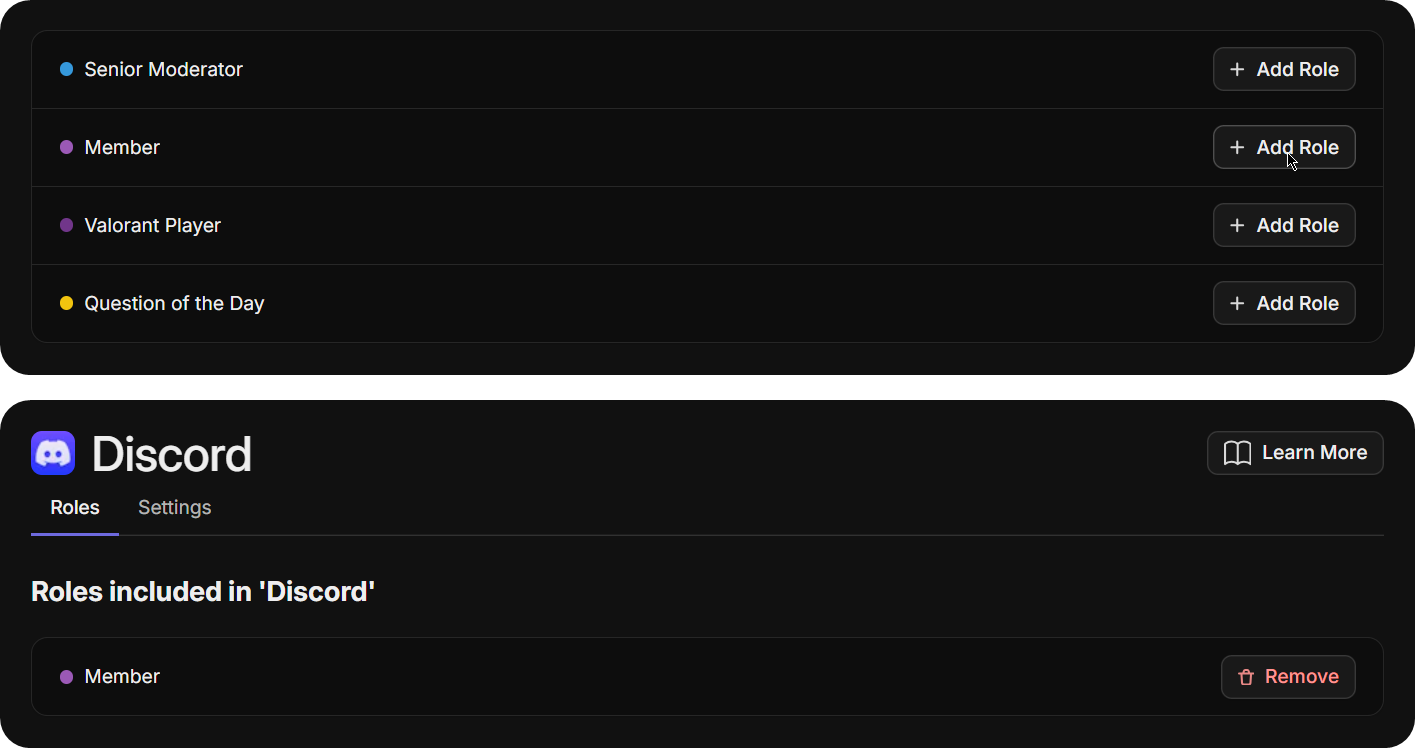The width and height of the screenshot is (1415, 748).
Task: Switch to the Settings tab
Action: [174, 507]
